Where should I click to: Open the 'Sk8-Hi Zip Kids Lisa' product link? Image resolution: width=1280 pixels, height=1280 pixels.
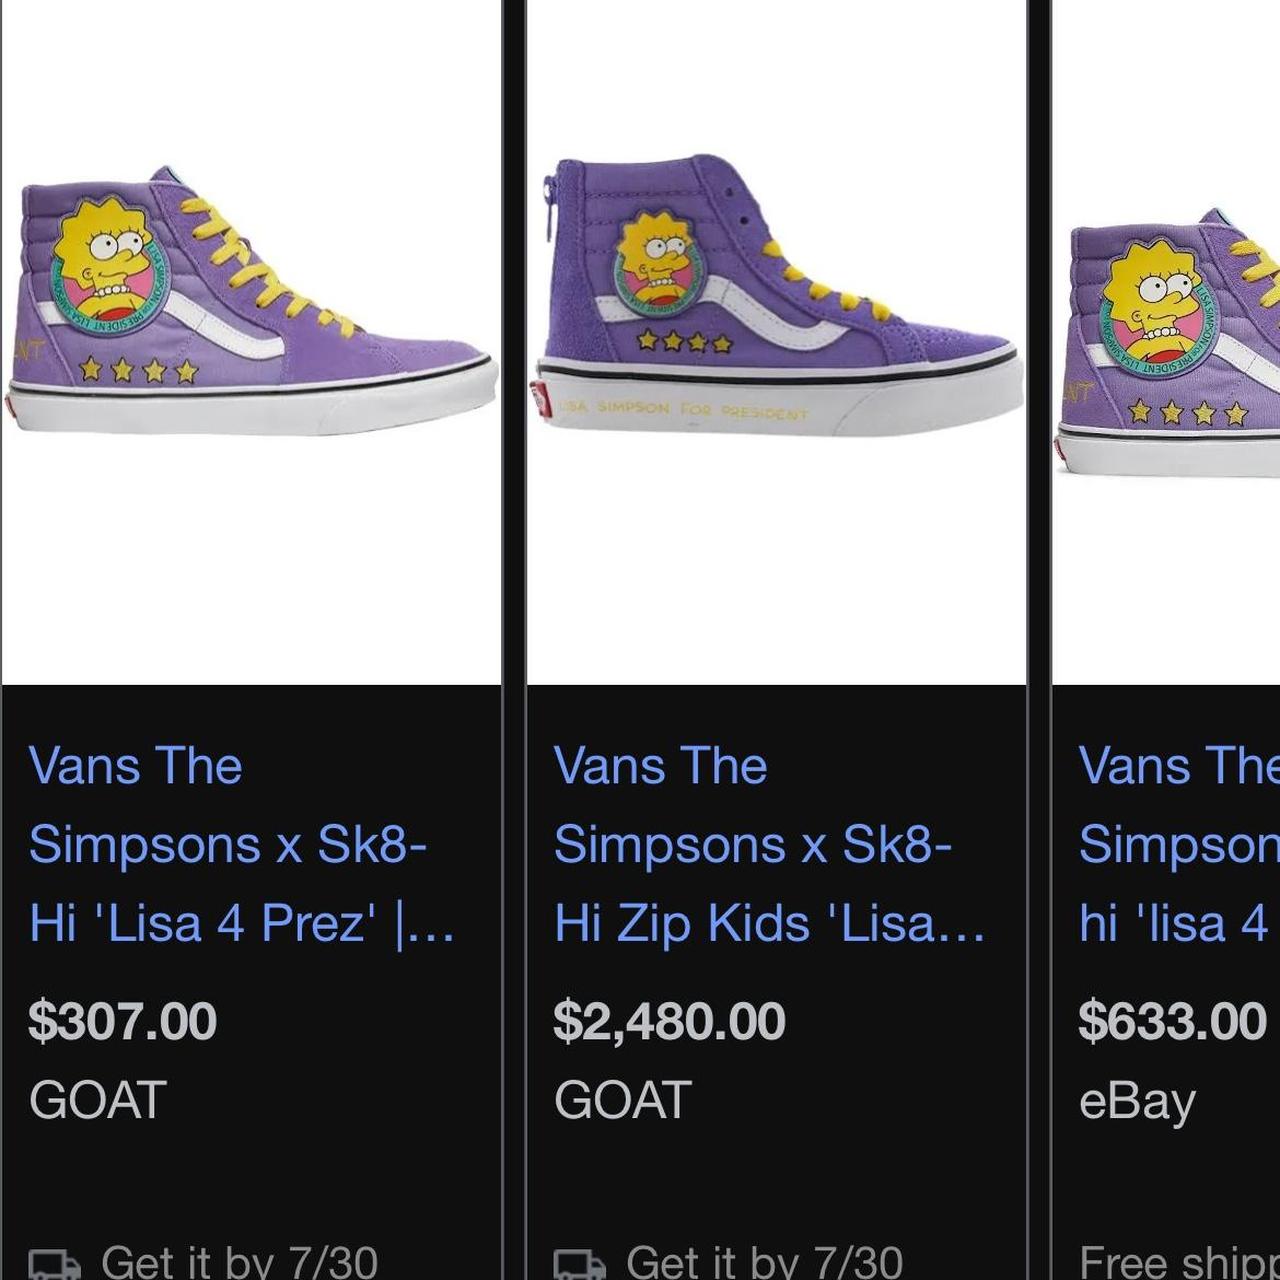click(x=765, y=845)
